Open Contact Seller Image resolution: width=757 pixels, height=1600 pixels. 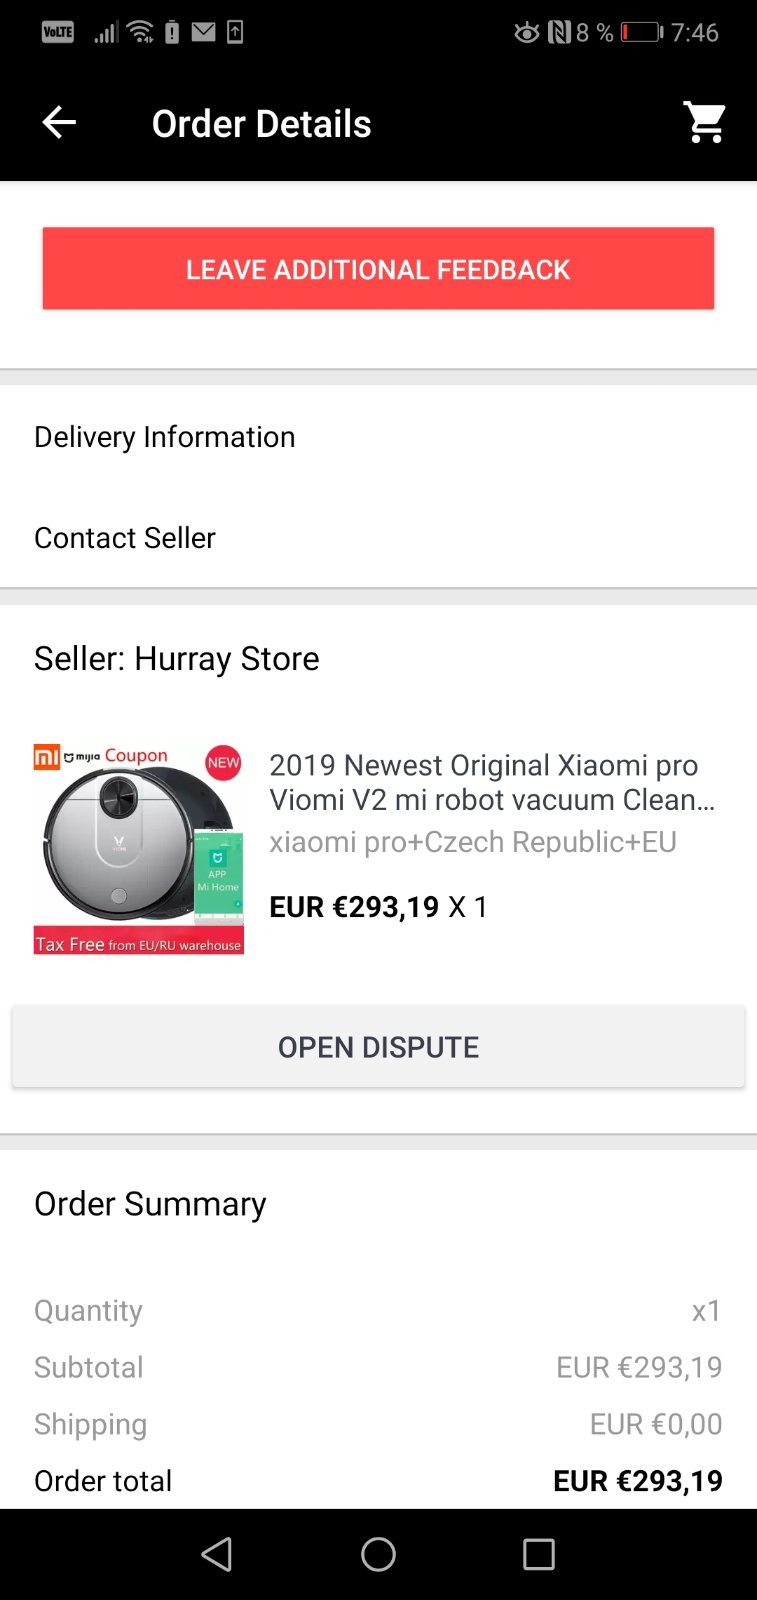[378, 538]
